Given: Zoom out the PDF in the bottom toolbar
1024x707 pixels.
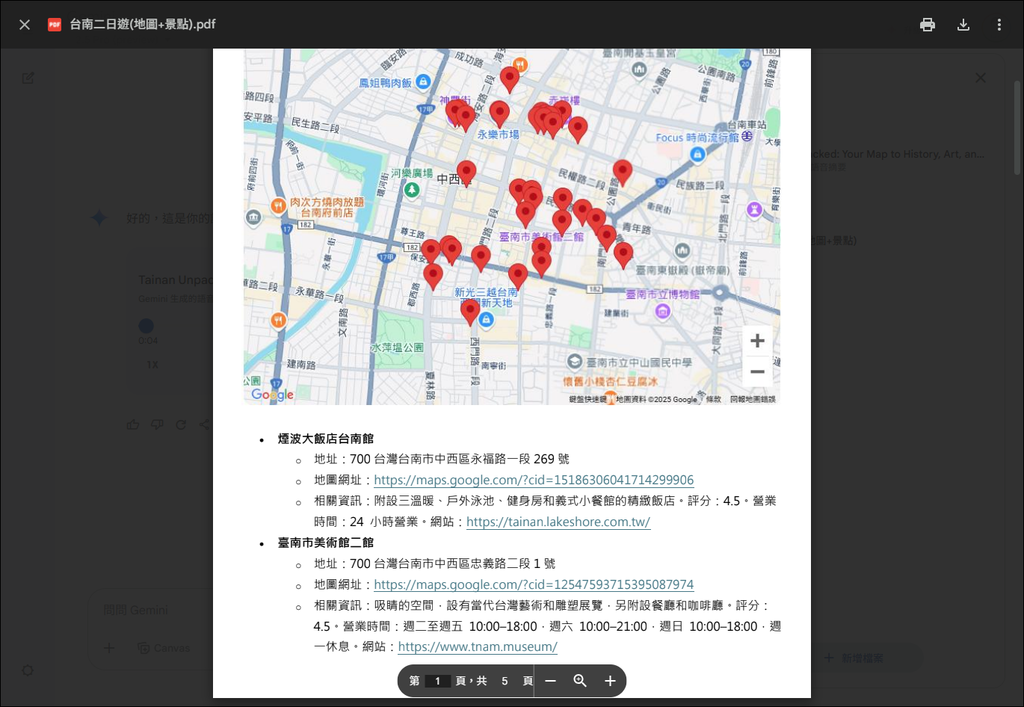Looking at the screenshot, I should tap(551, 681).
